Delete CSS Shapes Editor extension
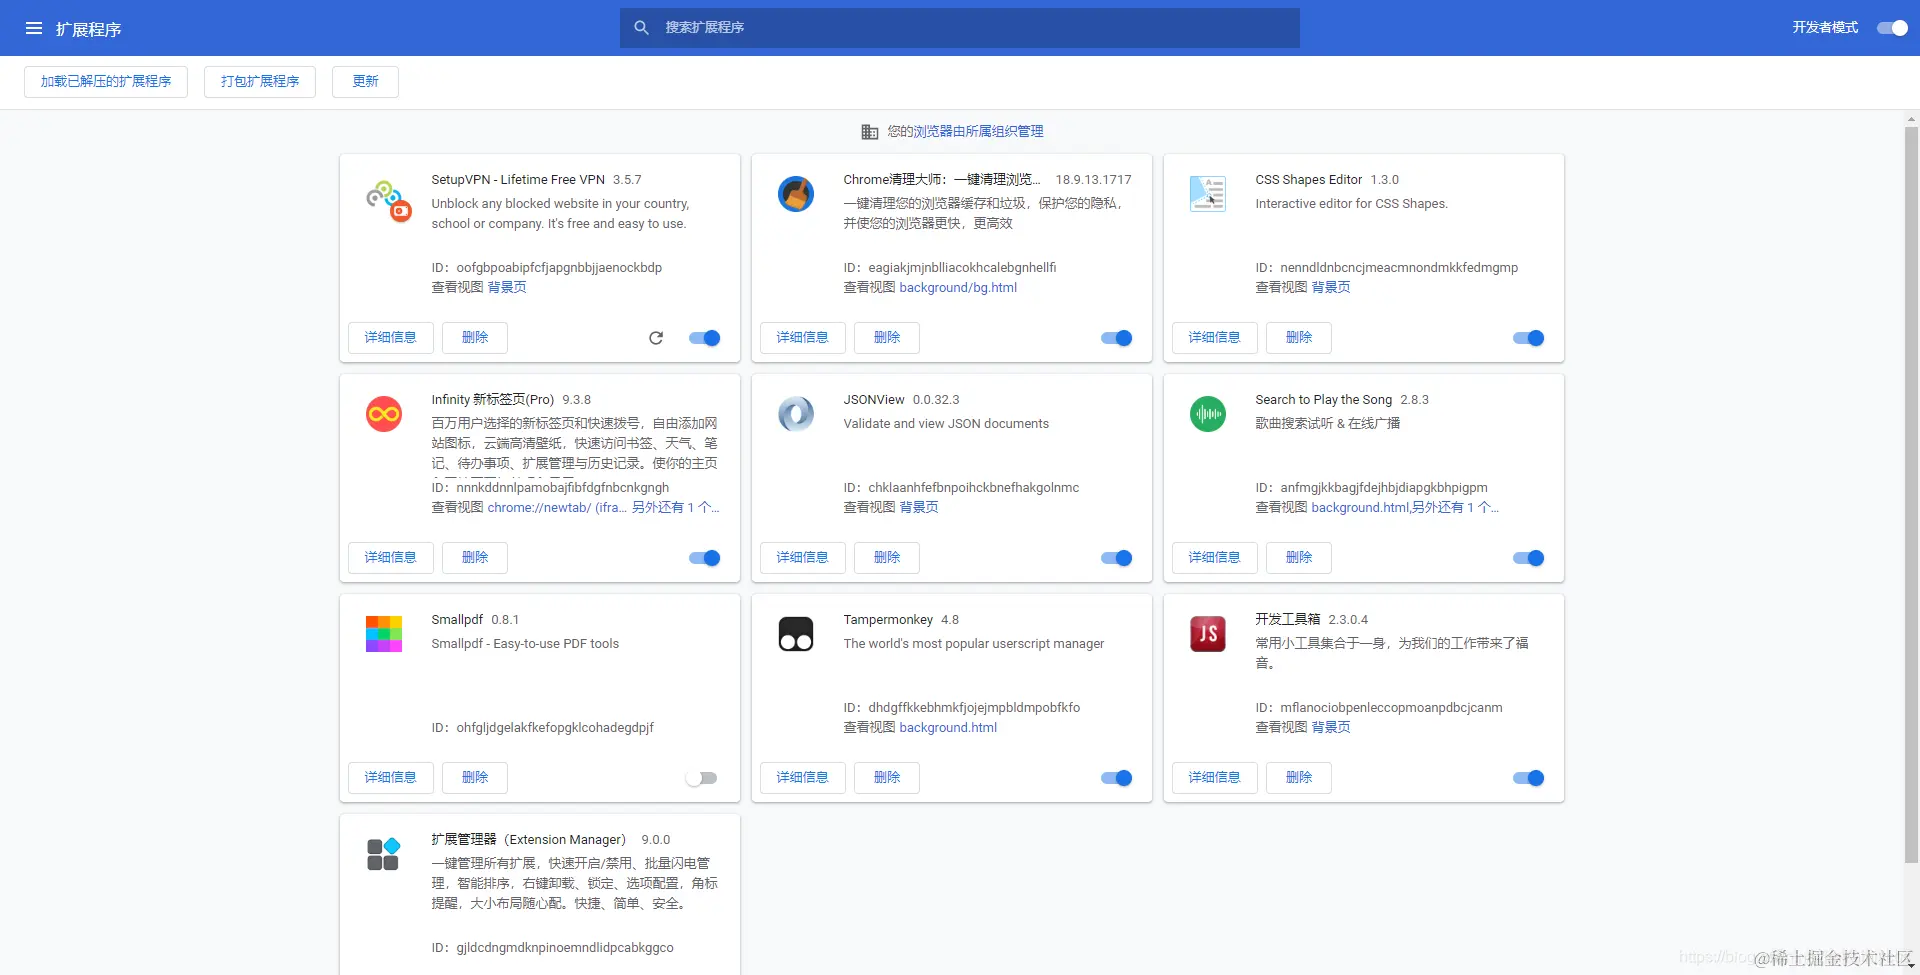This screenshot has height=975, width=1920. (1299, 338)
